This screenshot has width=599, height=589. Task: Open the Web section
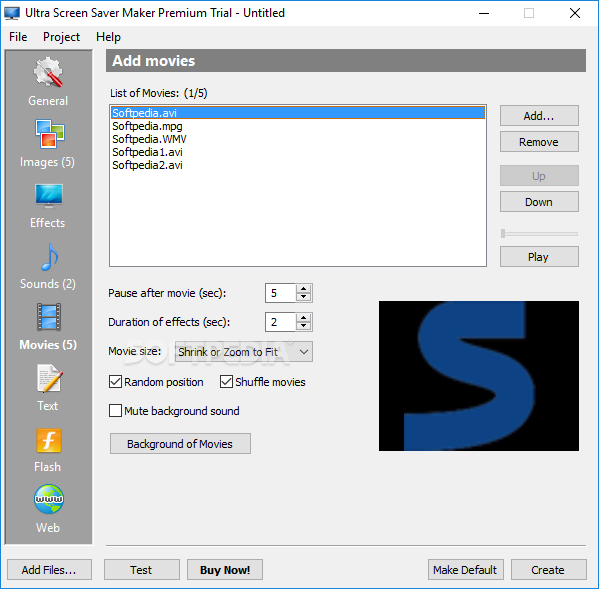coord(48,509)
